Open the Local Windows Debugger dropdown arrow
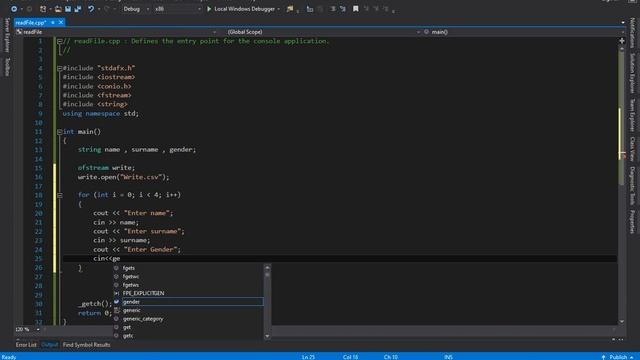 [278, 9]
